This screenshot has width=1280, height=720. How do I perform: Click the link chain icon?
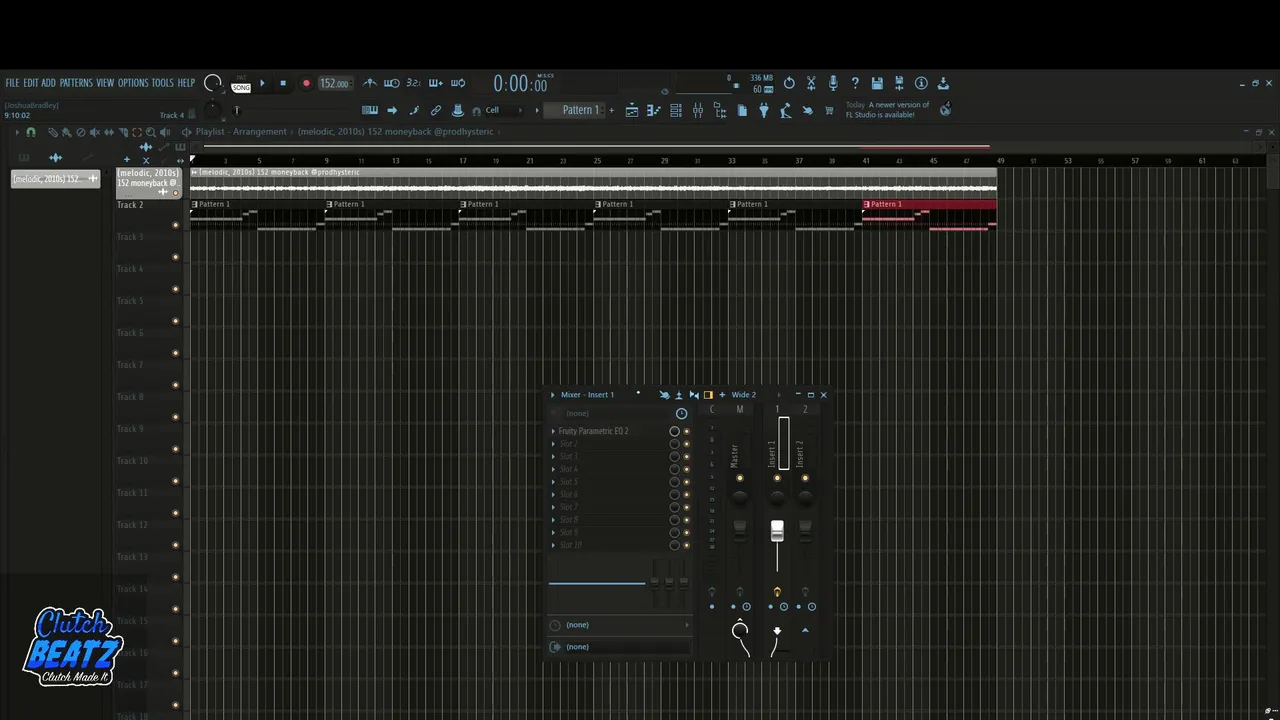coord(436,110)
